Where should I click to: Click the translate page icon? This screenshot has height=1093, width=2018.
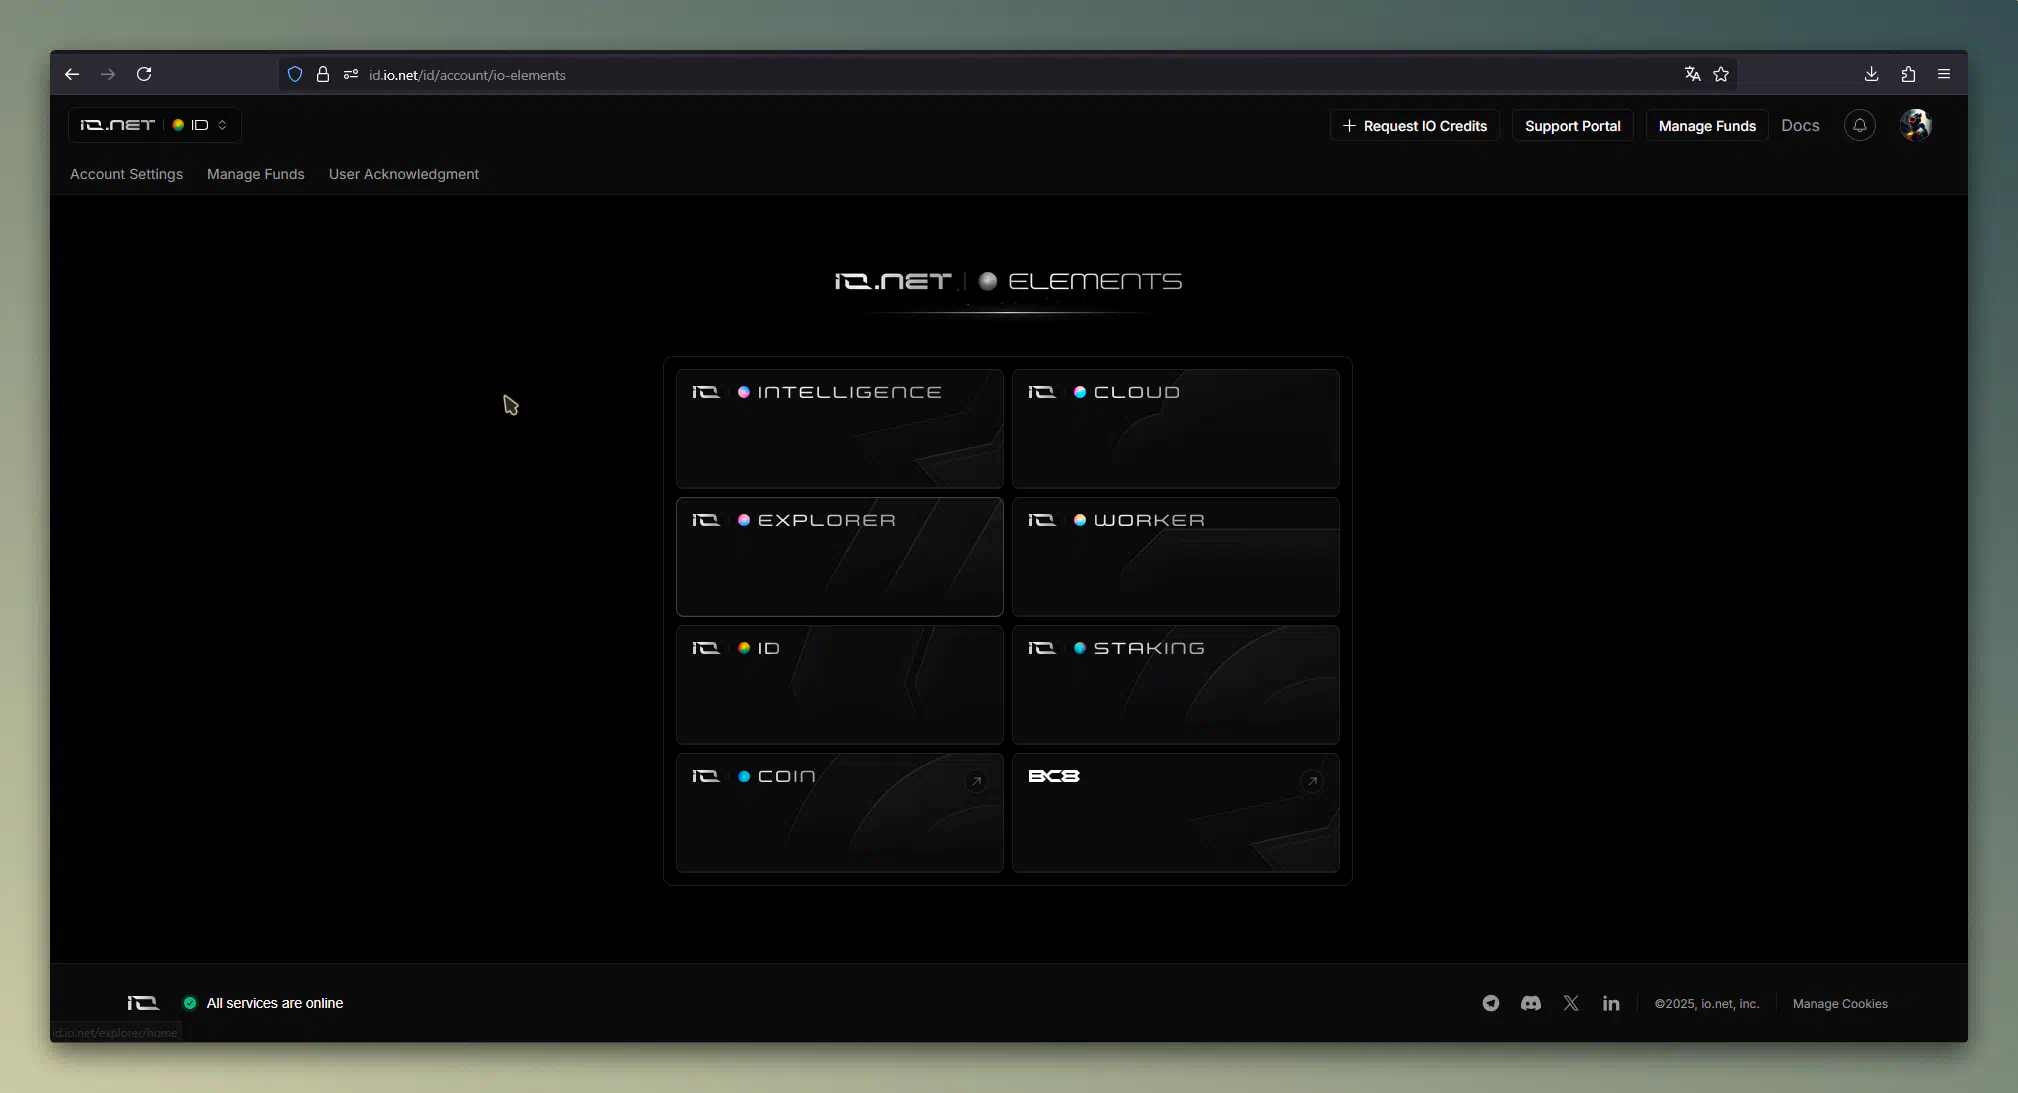(x=1692, y=74)
